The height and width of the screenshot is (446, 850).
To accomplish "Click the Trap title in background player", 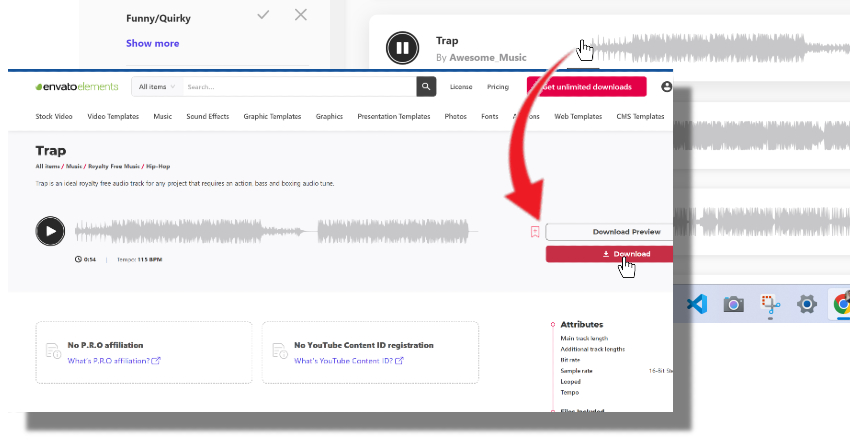I will pos(447,41).
